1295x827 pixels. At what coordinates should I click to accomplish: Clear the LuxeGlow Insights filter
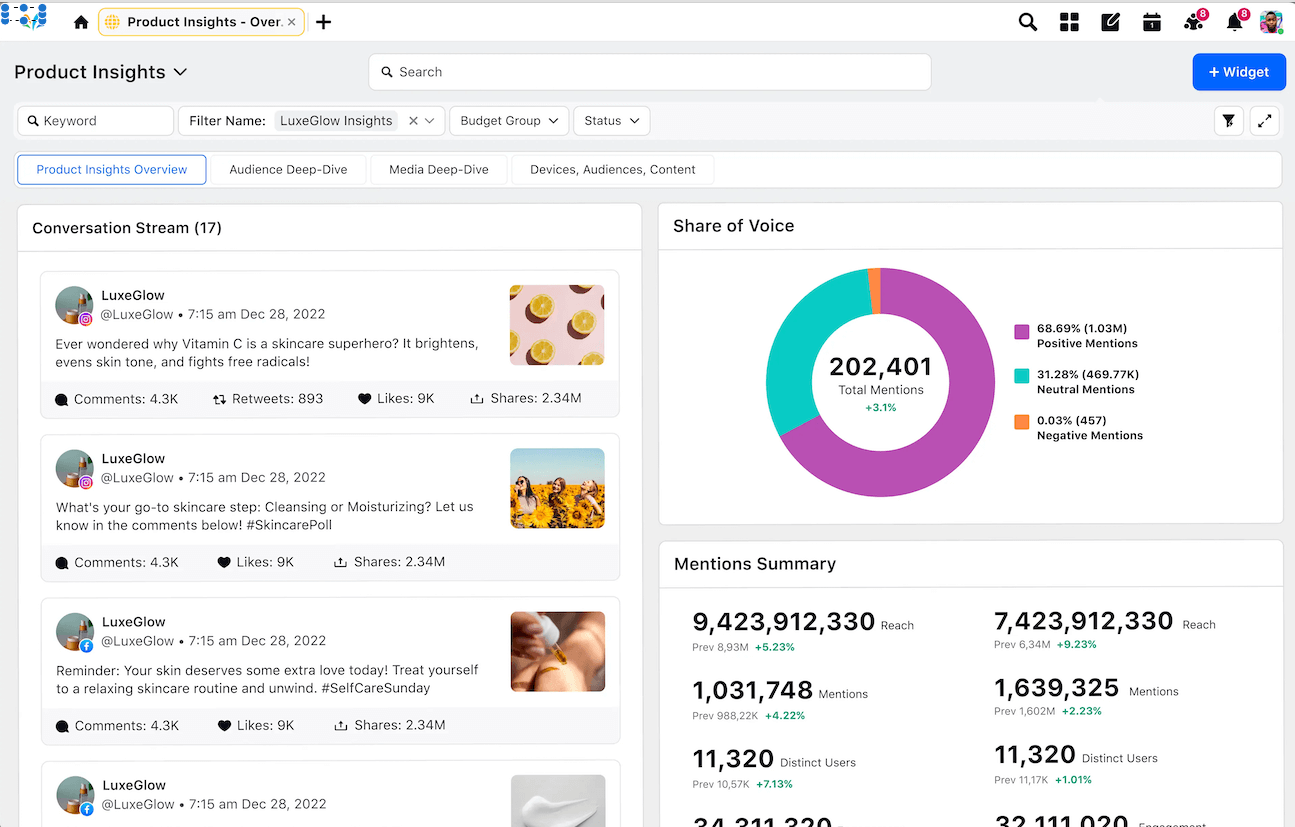[x=413, y=121]
